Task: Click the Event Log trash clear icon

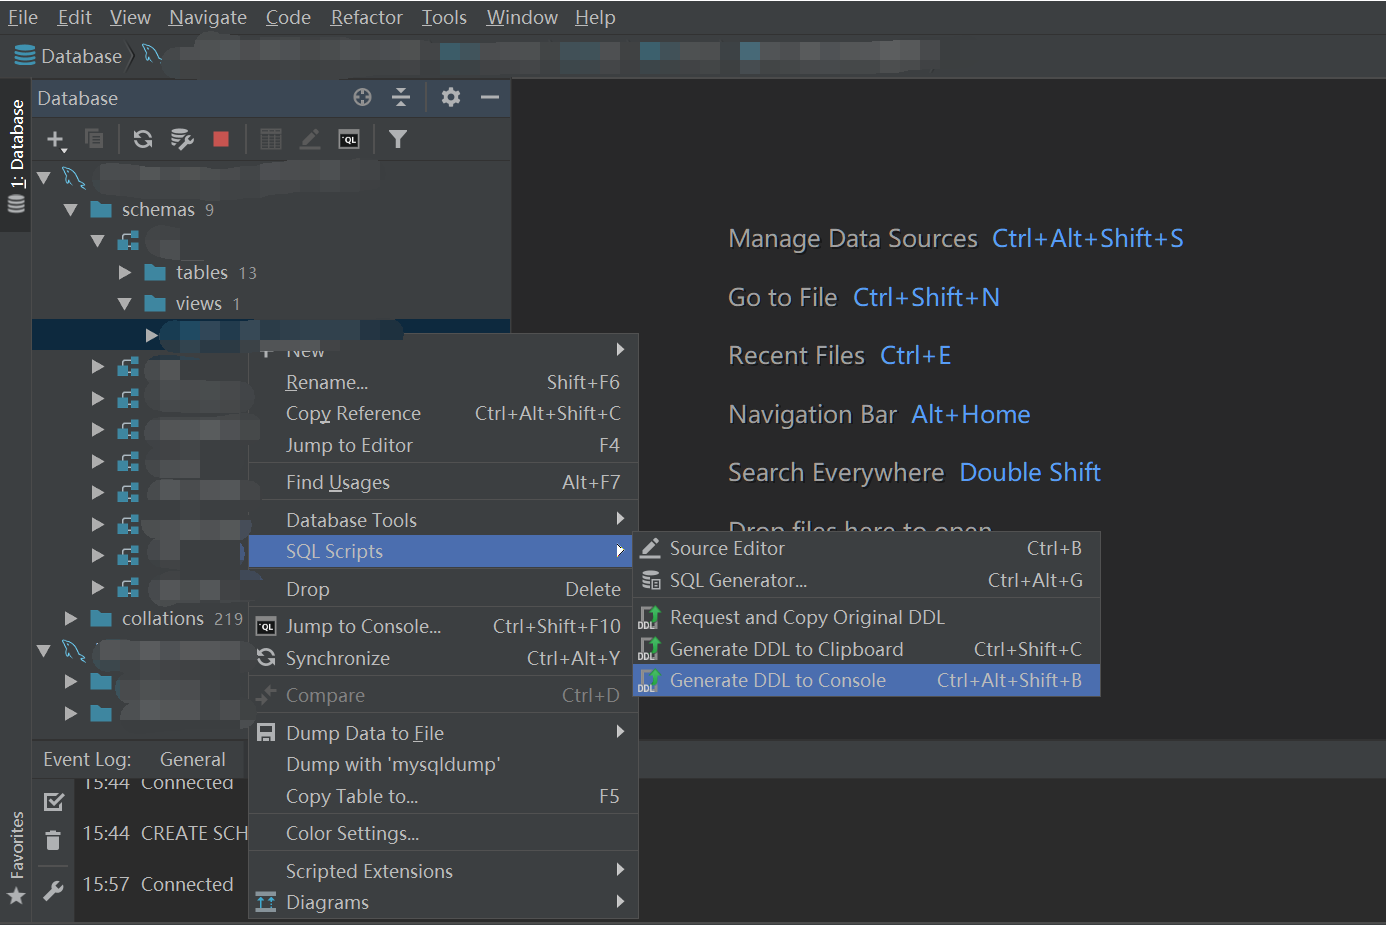Action: (53, 840)
